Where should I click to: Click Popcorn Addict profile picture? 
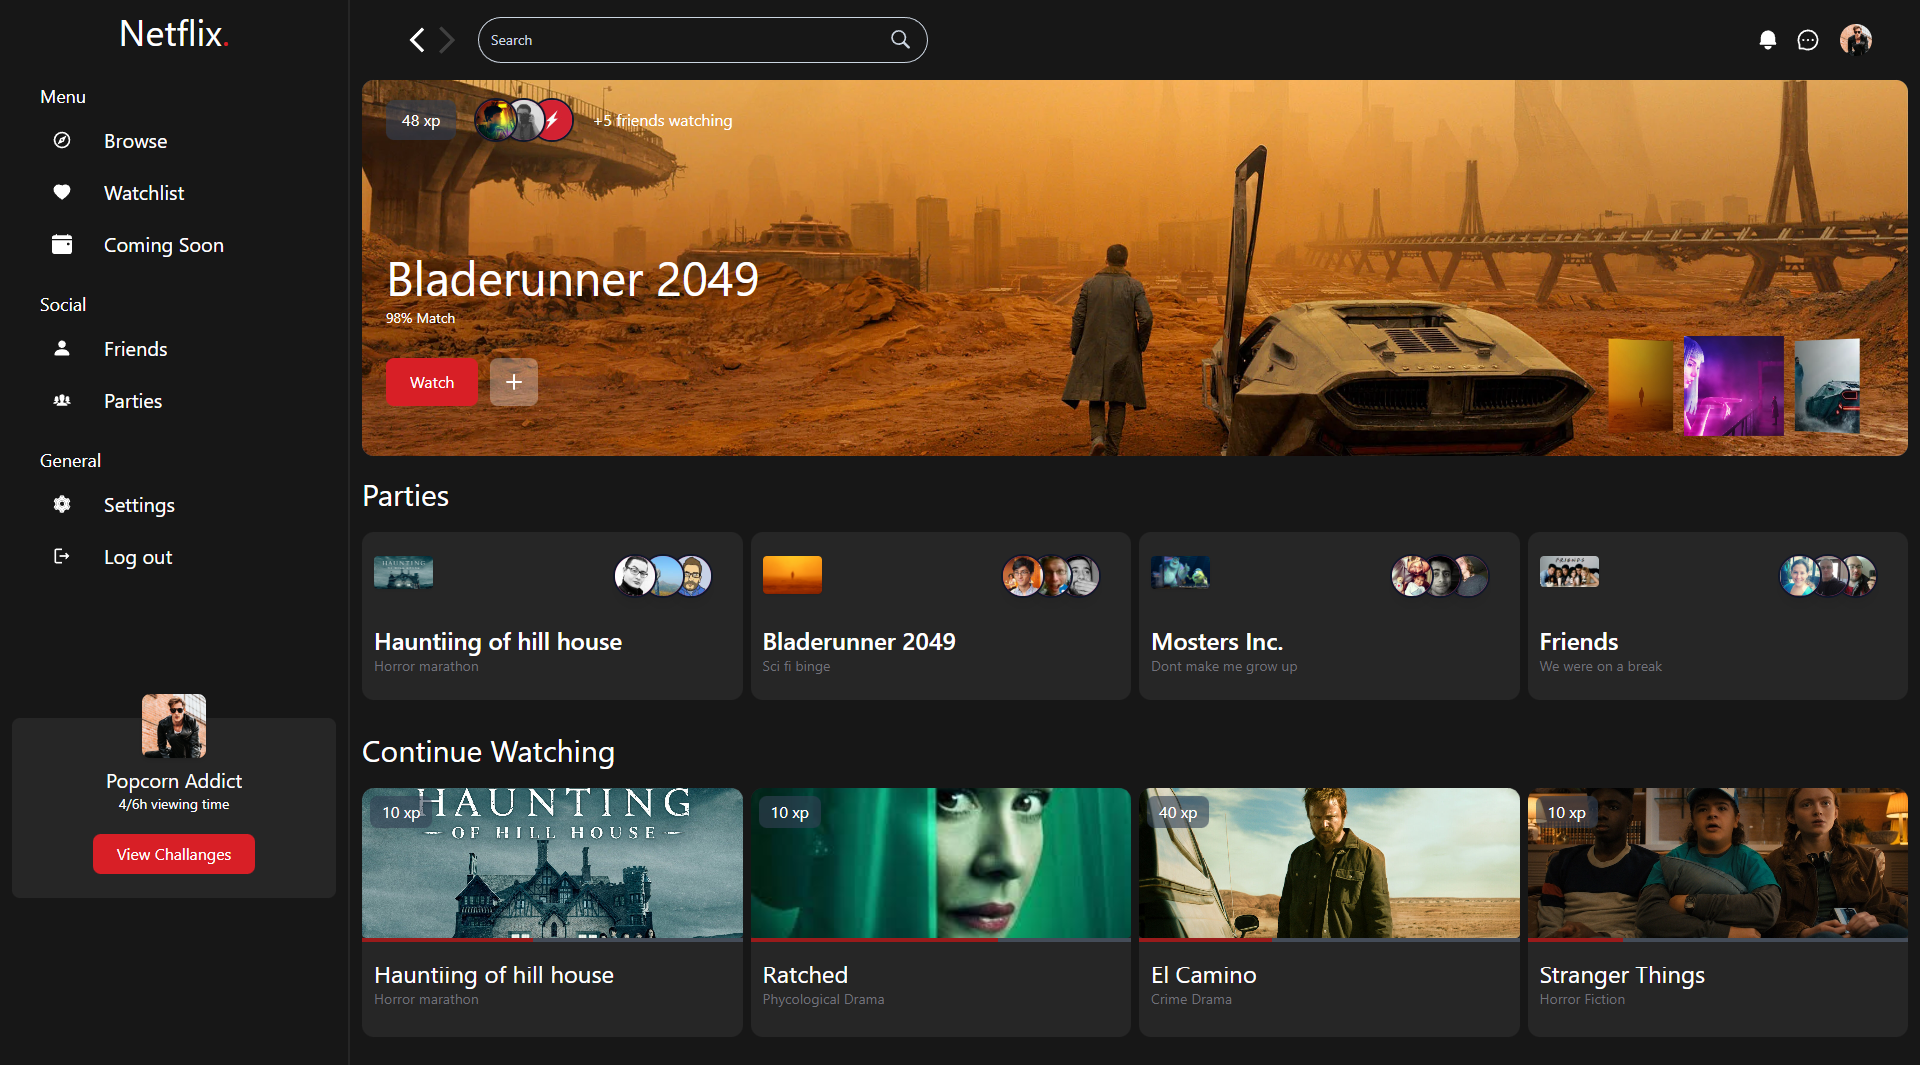pyautogui.click(x=174, y=726)
